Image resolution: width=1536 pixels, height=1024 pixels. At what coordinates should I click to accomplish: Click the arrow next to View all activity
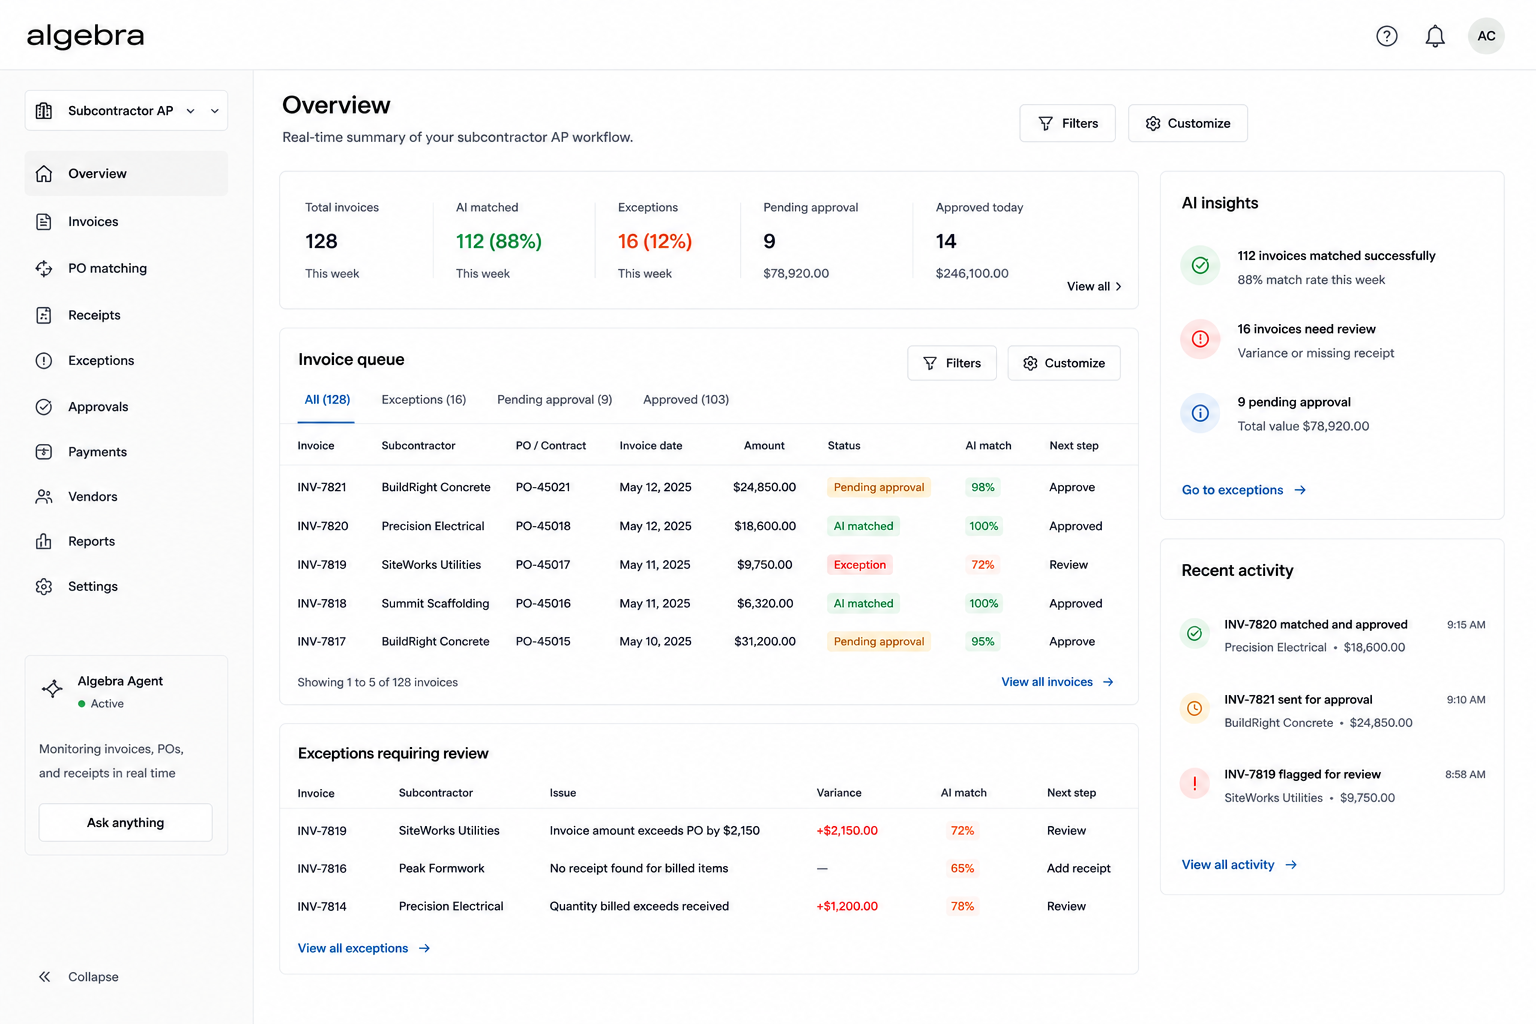tap(1291, 865)
